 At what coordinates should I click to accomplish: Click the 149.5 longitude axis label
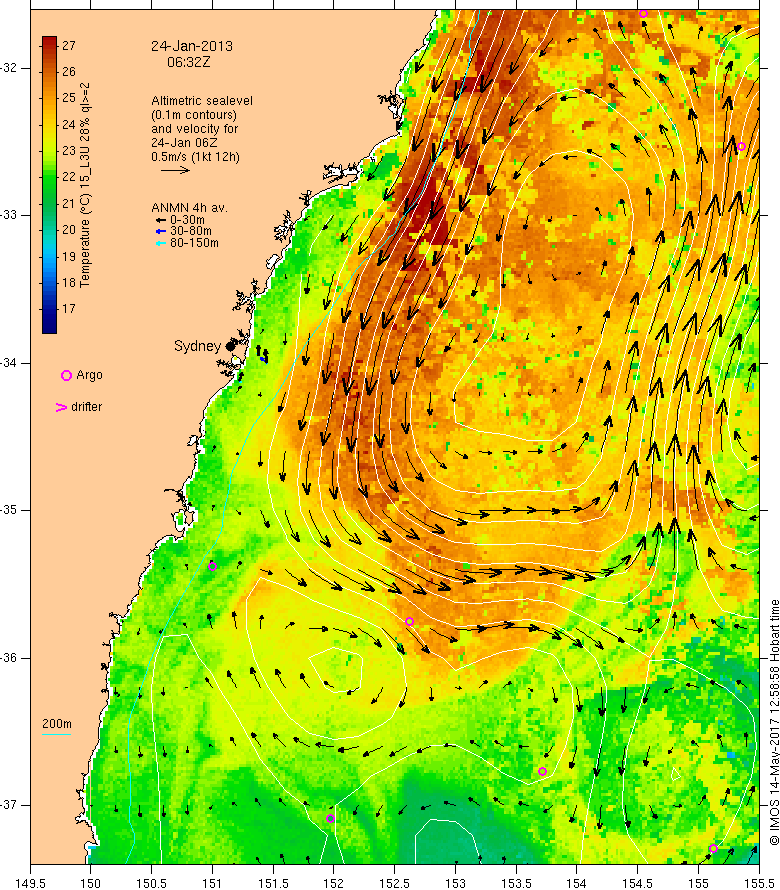click(31, 884)
